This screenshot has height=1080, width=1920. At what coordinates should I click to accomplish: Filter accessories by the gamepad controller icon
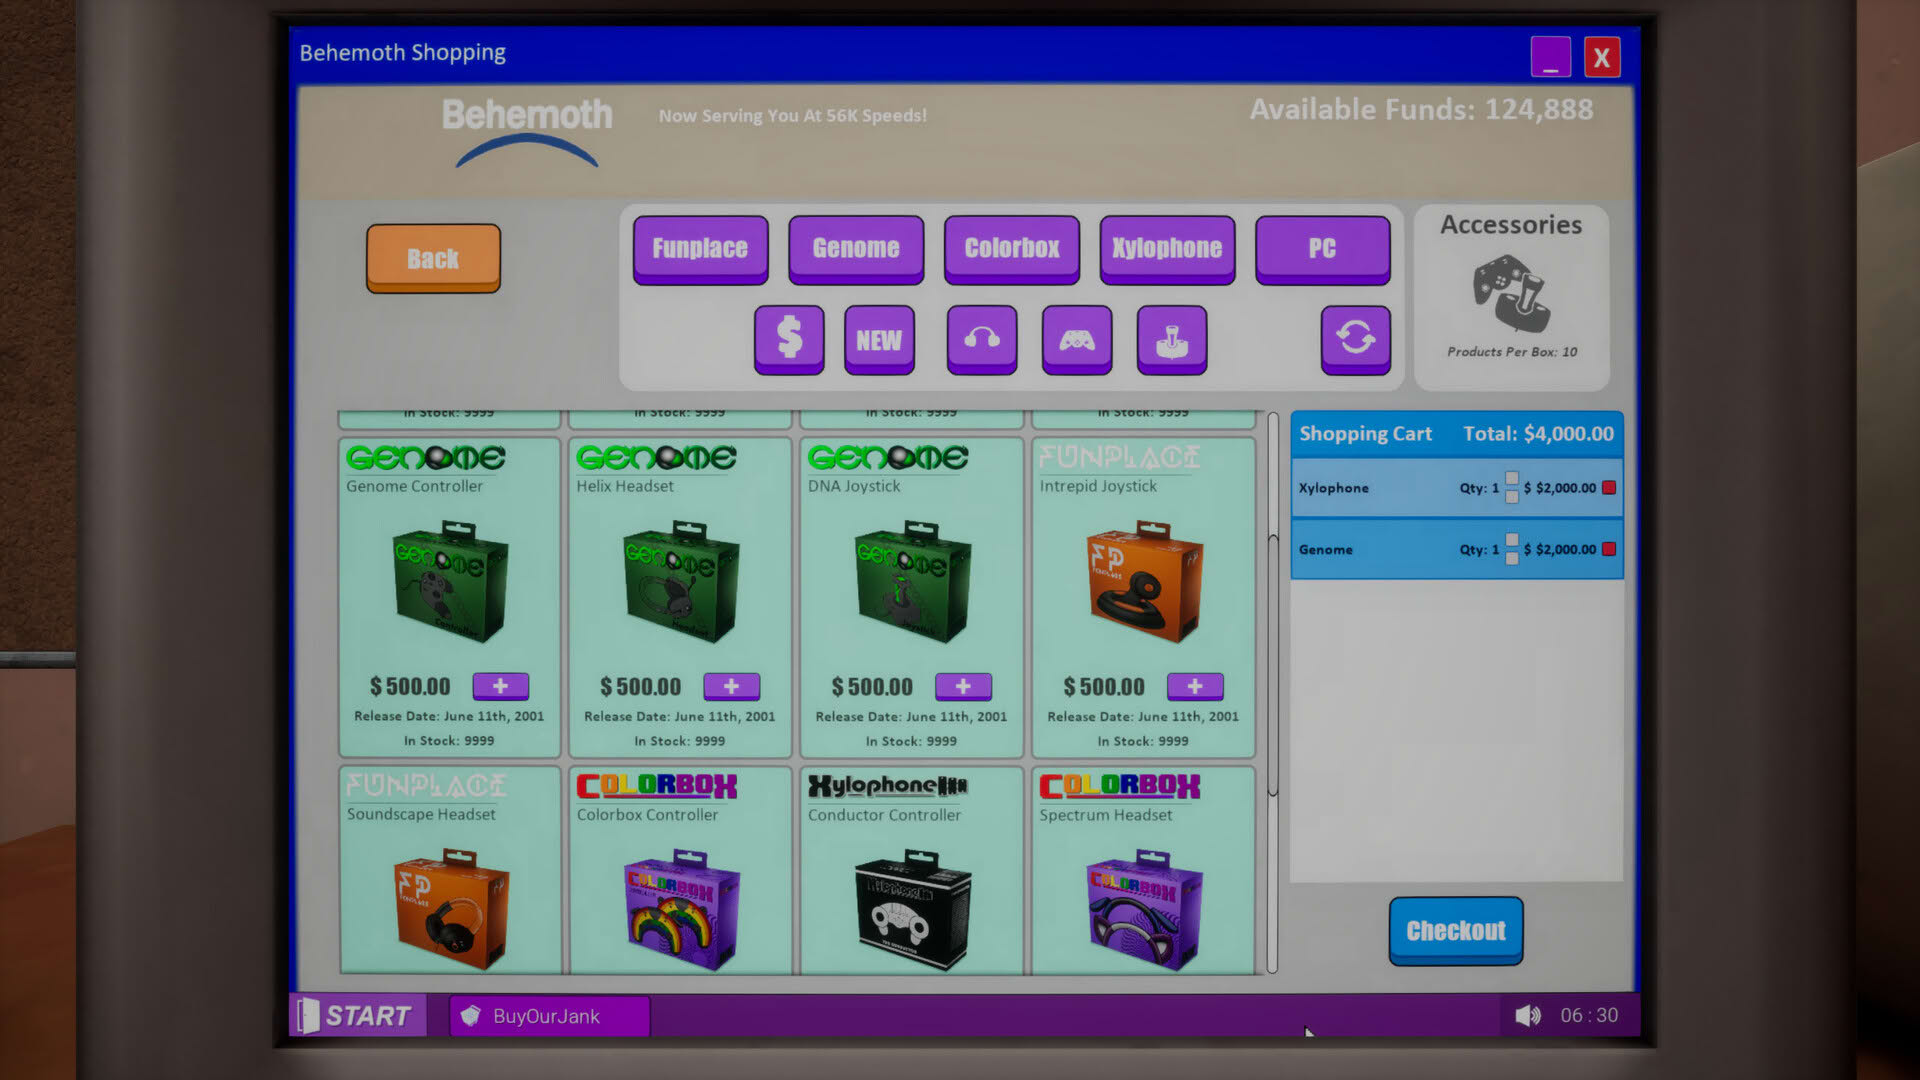click(1077, 339)
